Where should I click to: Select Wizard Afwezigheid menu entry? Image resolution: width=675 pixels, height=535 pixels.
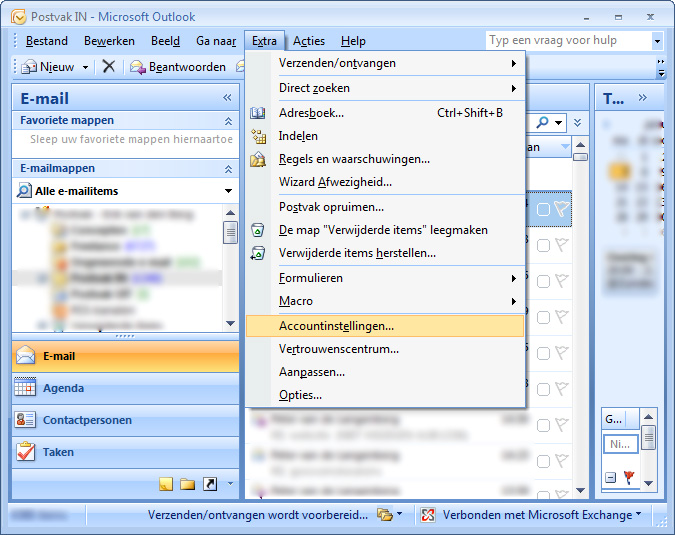point(385,182)
